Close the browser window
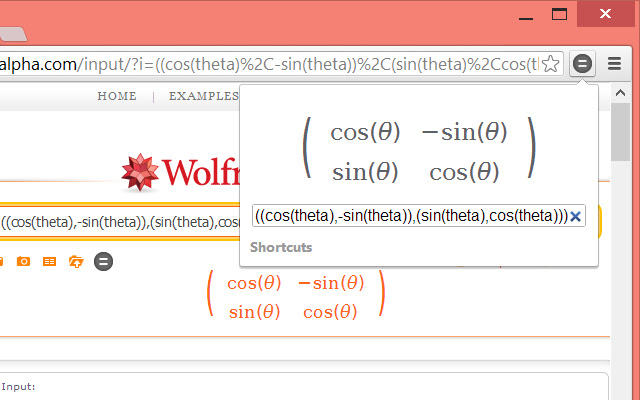 coord(606,14)
